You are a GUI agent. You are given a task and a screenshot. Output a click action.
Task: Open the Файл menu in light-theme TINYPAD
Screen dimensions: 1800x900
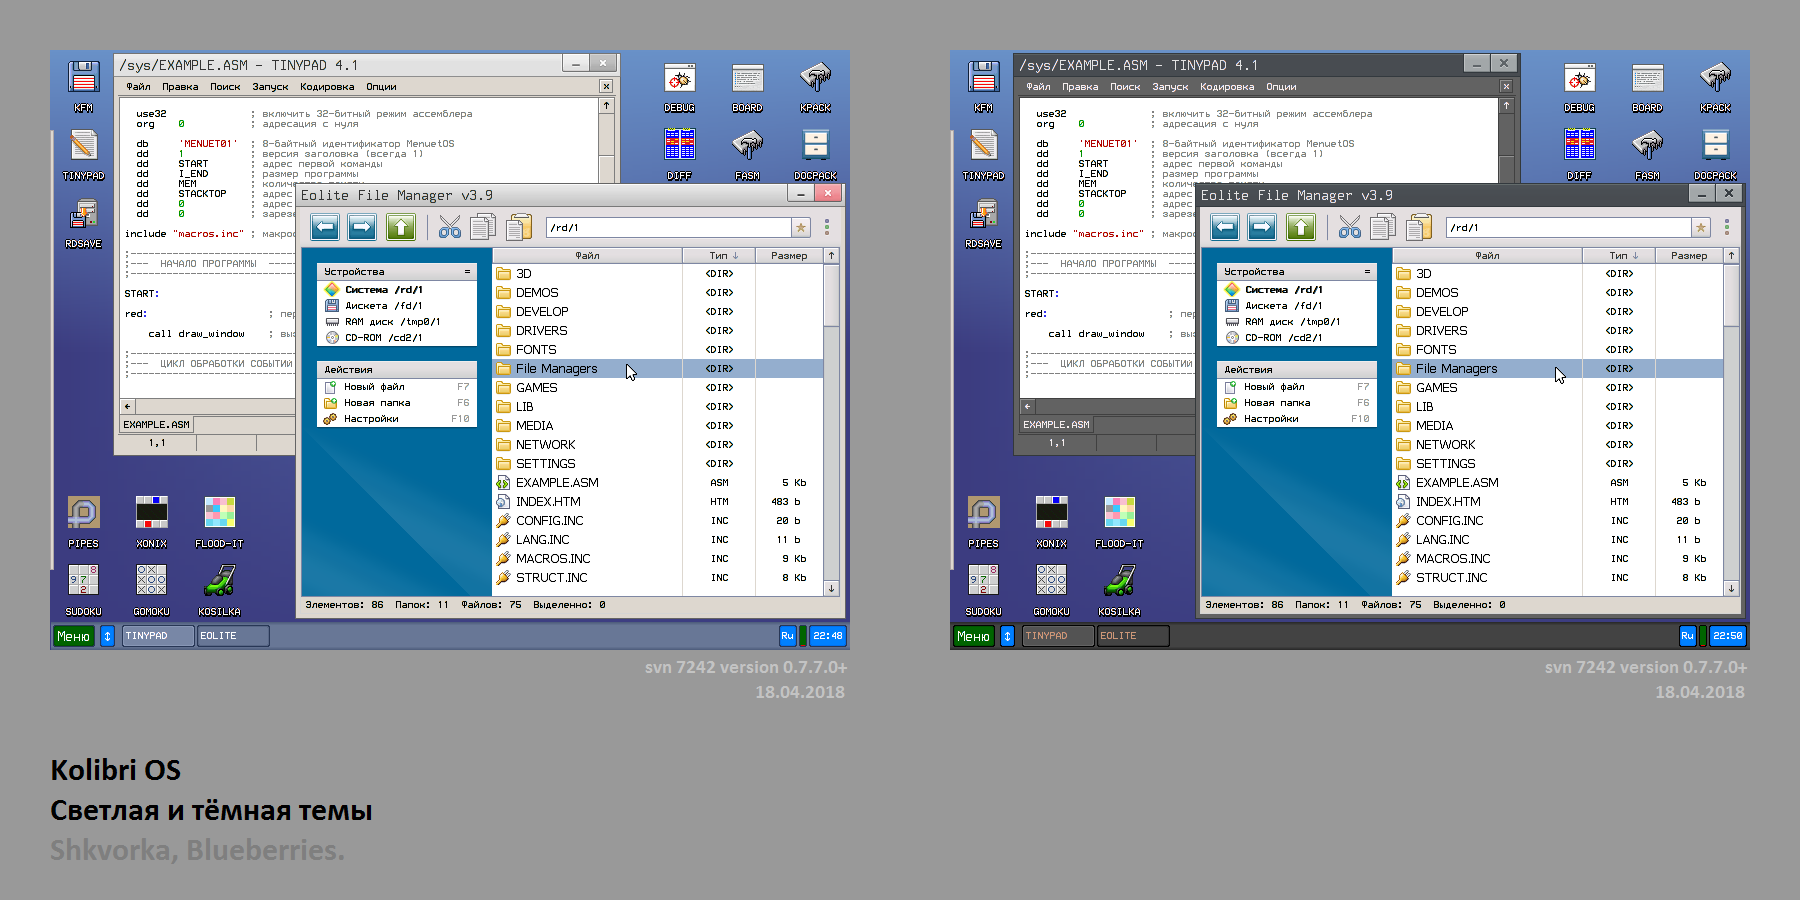pyautogui.click(x=138, y=87)
